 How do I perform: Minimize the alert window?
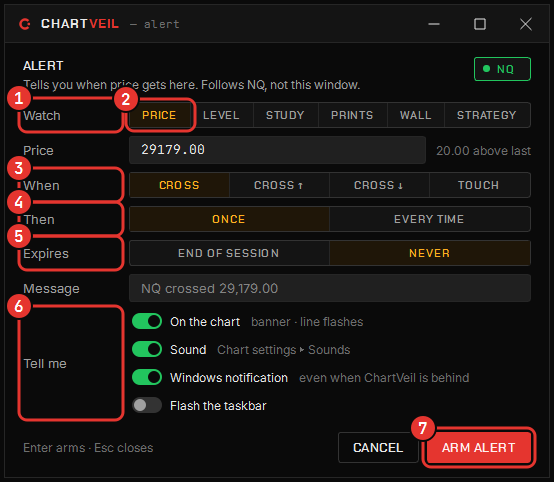[434, 24]
